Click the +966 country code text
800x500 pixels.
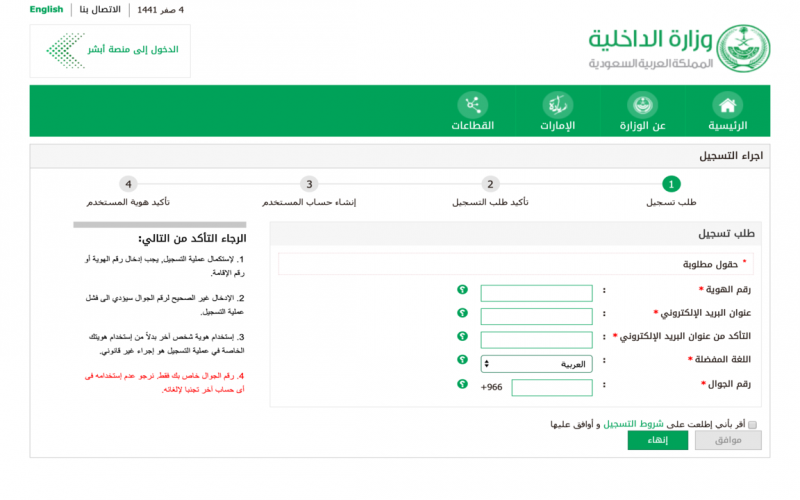click(x=491, y=387)
